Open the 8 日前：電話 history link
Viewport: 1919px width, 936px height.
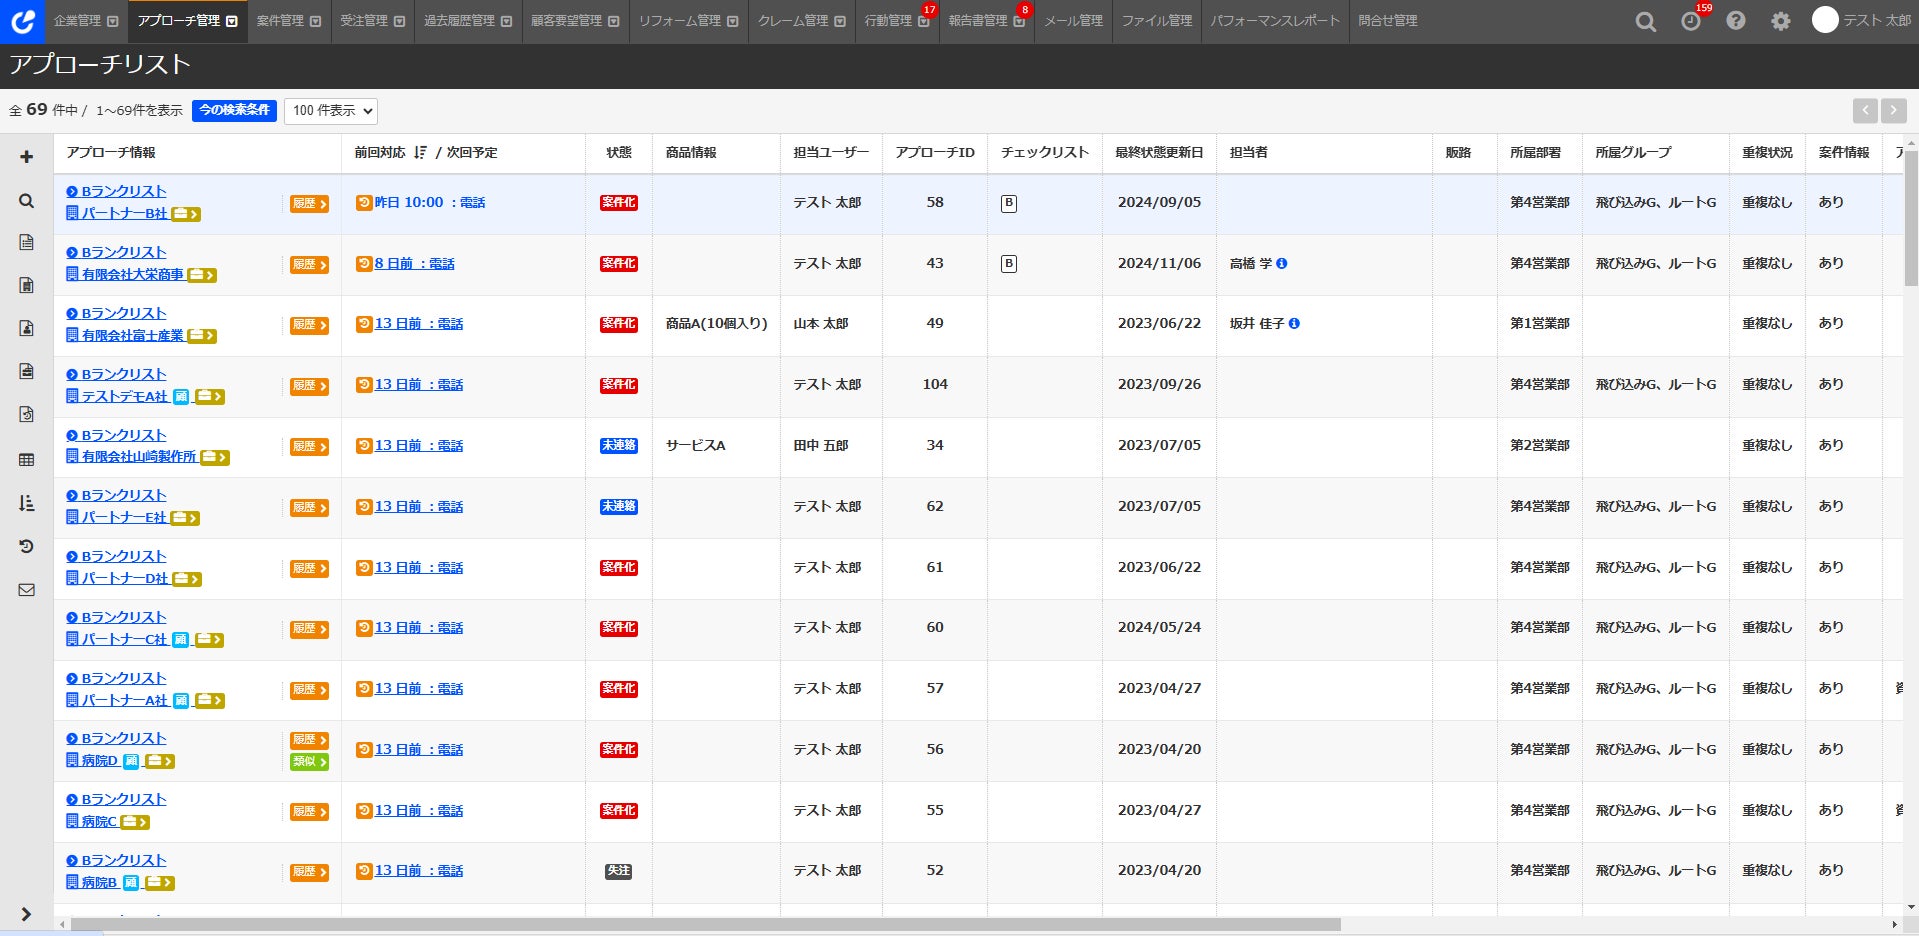(x=414, y=263)
